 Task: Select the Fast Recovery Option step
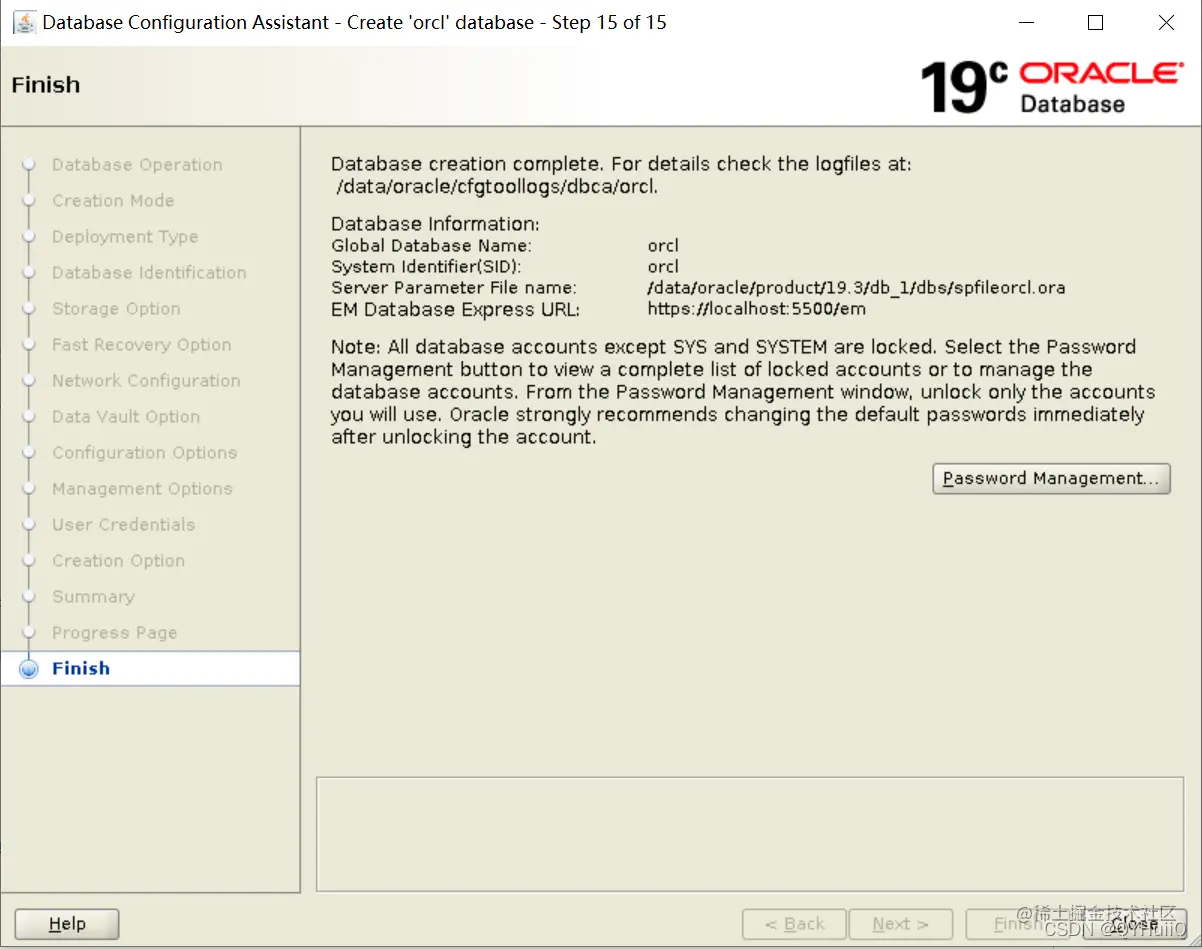pos(141,345)
